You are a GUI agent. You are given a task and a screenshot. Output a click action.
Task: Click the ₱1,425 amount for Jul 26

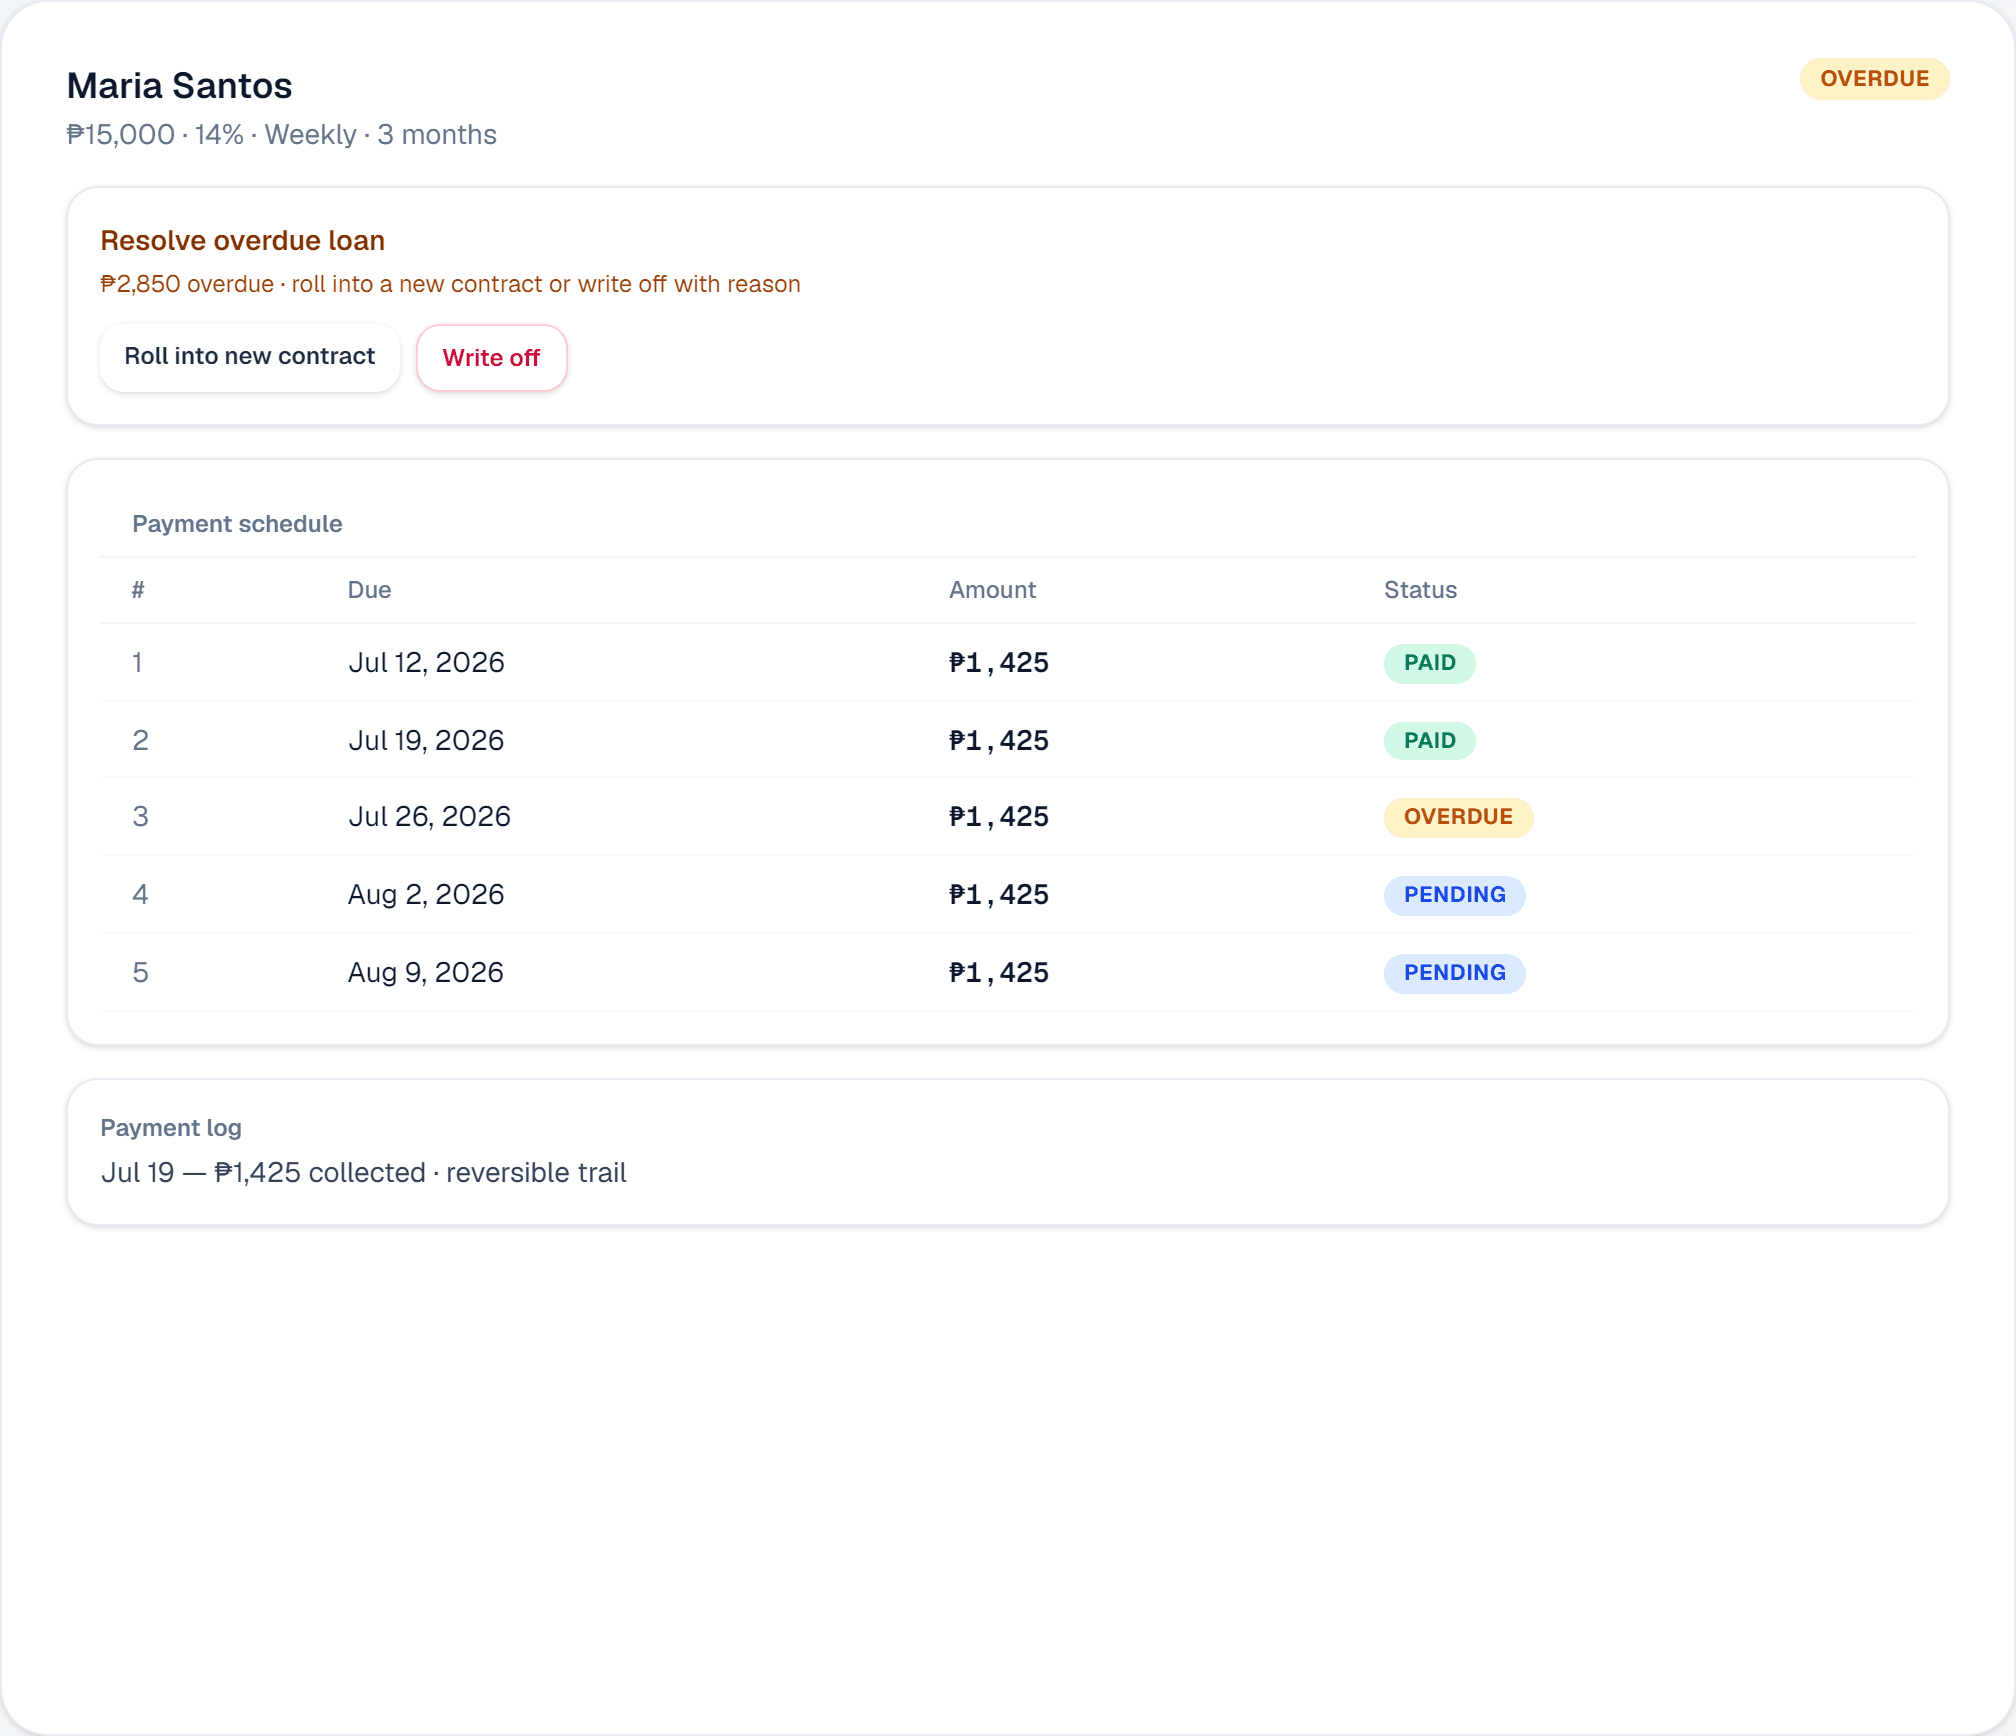coord(998,817)
